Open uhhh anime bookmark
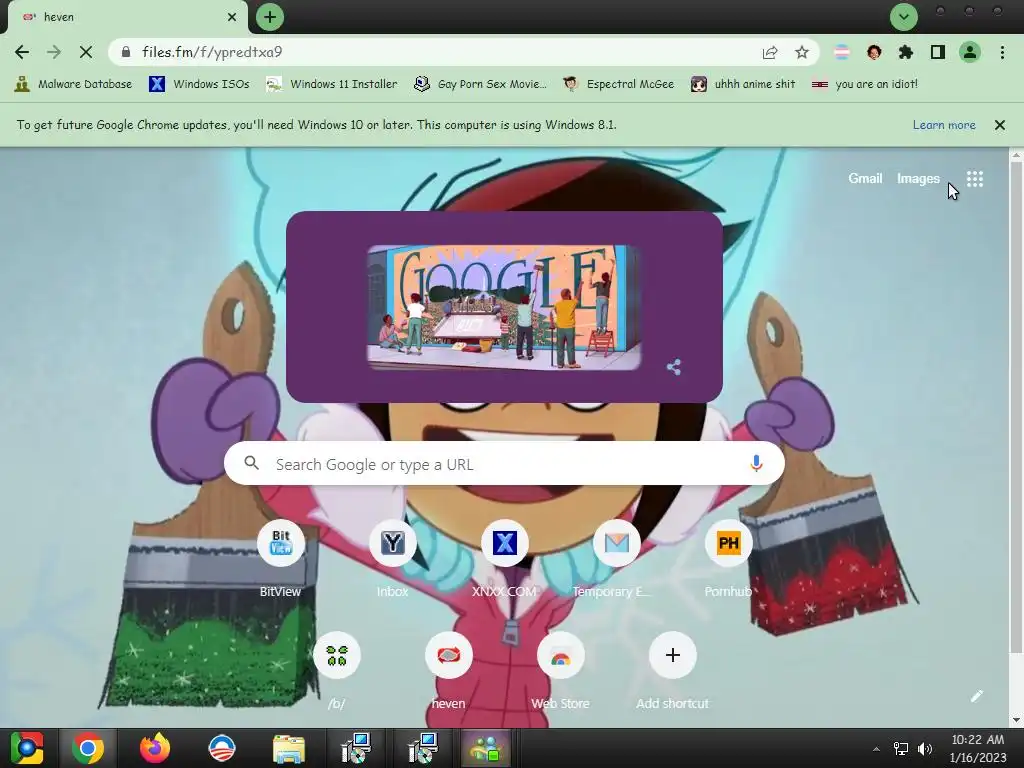 point(743,84)
